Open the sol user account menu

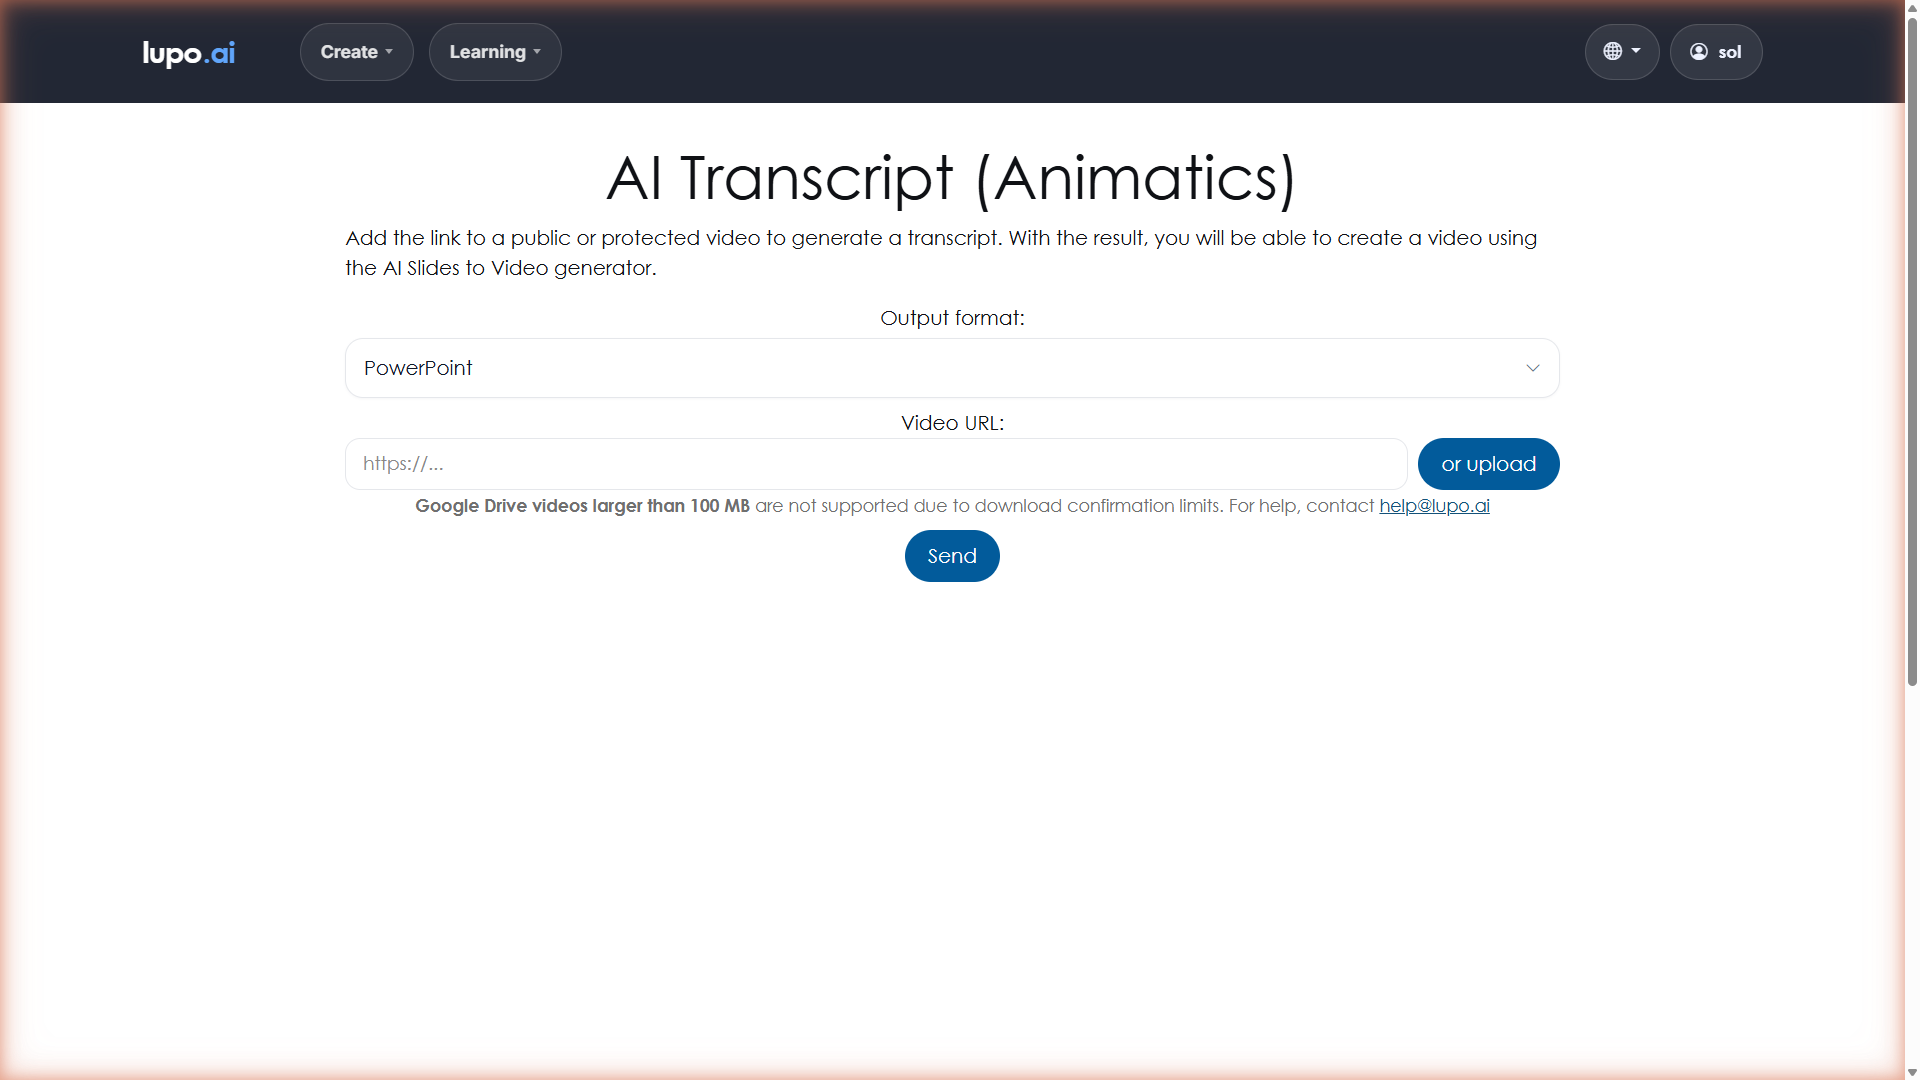pyautogui.click(x=1716, y=52)
